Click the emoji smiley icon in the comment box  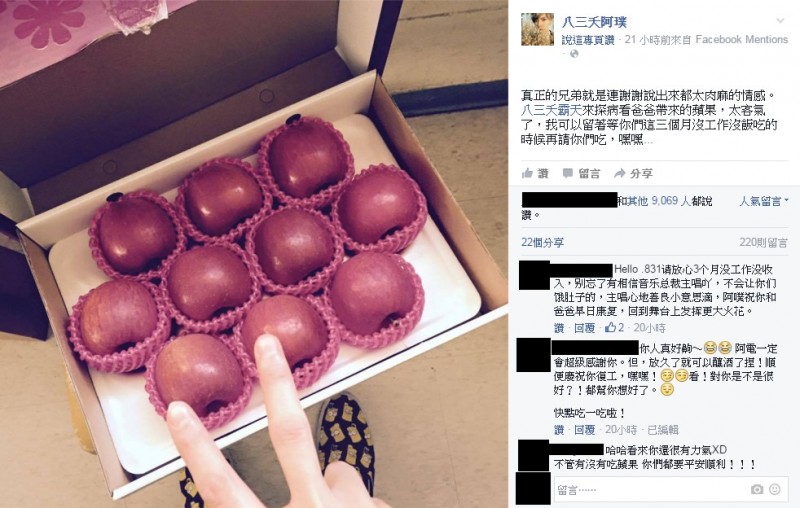[x=774, y=490]
